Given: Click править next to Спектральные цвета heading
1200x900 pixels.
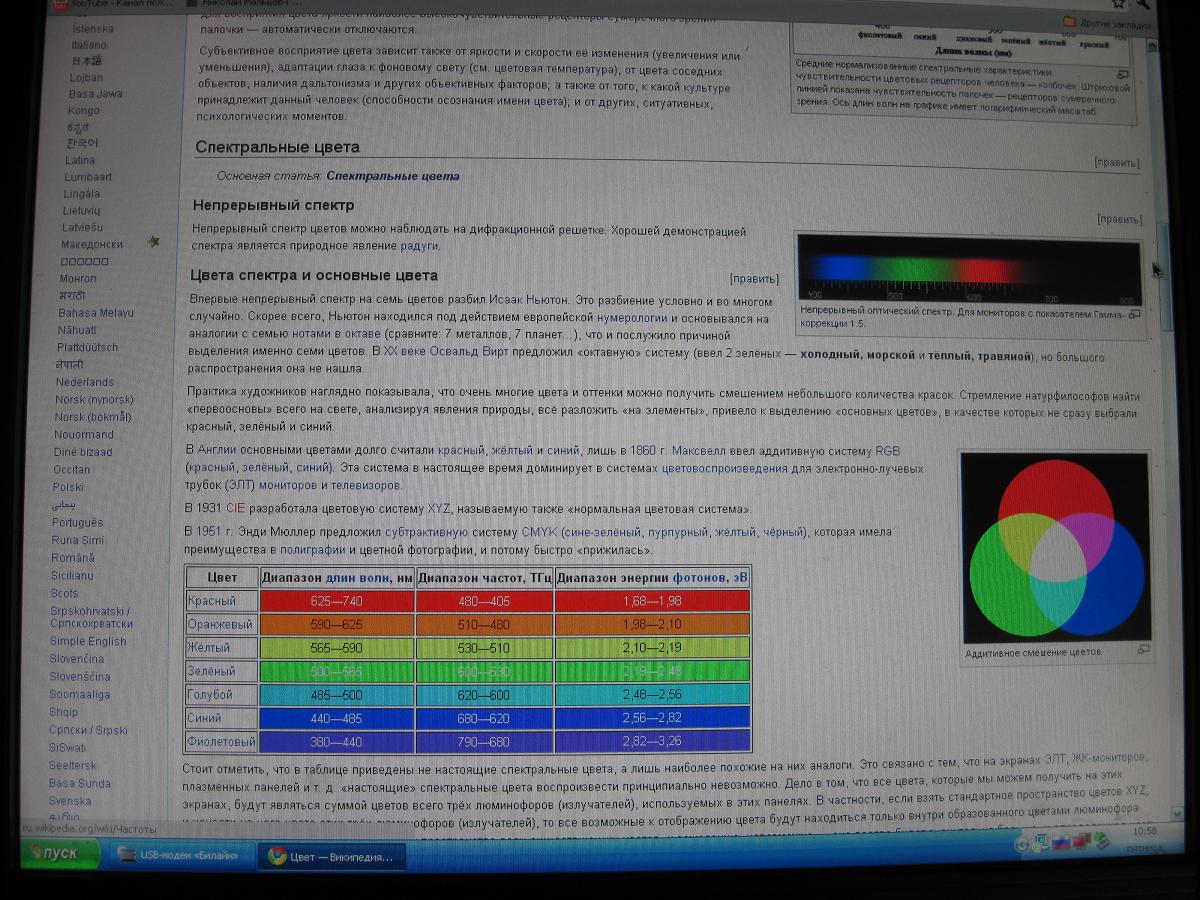Looking at the screenshot, I should pos(1116,163).
